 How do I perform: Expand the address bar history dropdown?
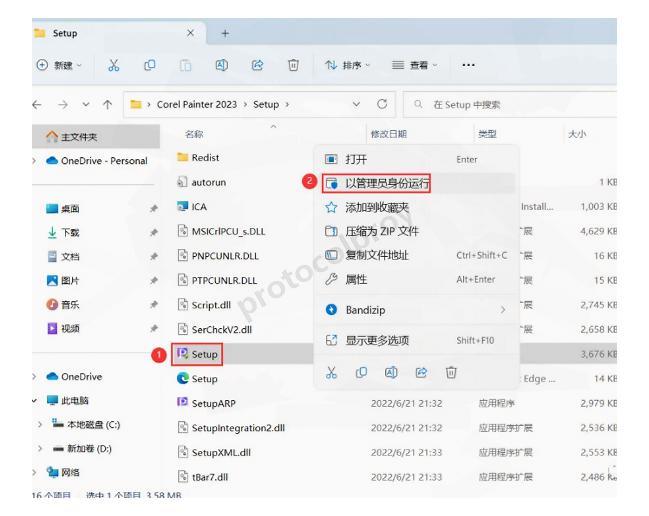click(356, 104)
